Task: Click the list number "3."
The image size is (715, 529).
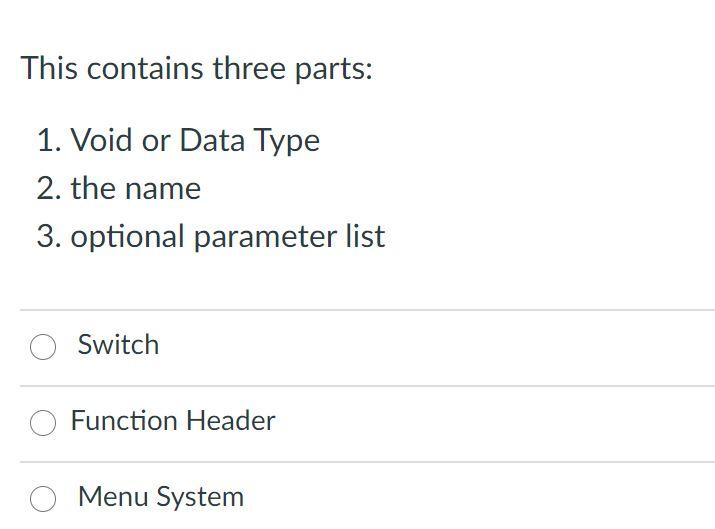Action: click(x=49, y=237)
